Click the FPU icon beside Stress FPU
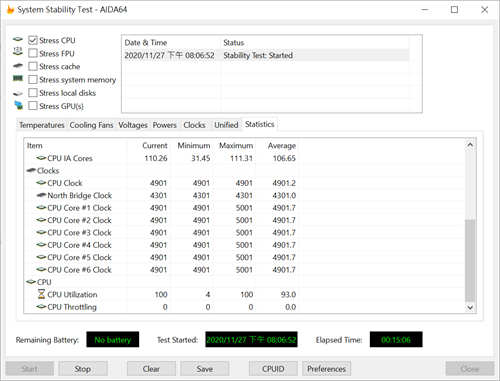The width and height of the screenshot is (500, 381). click(18, 51)
